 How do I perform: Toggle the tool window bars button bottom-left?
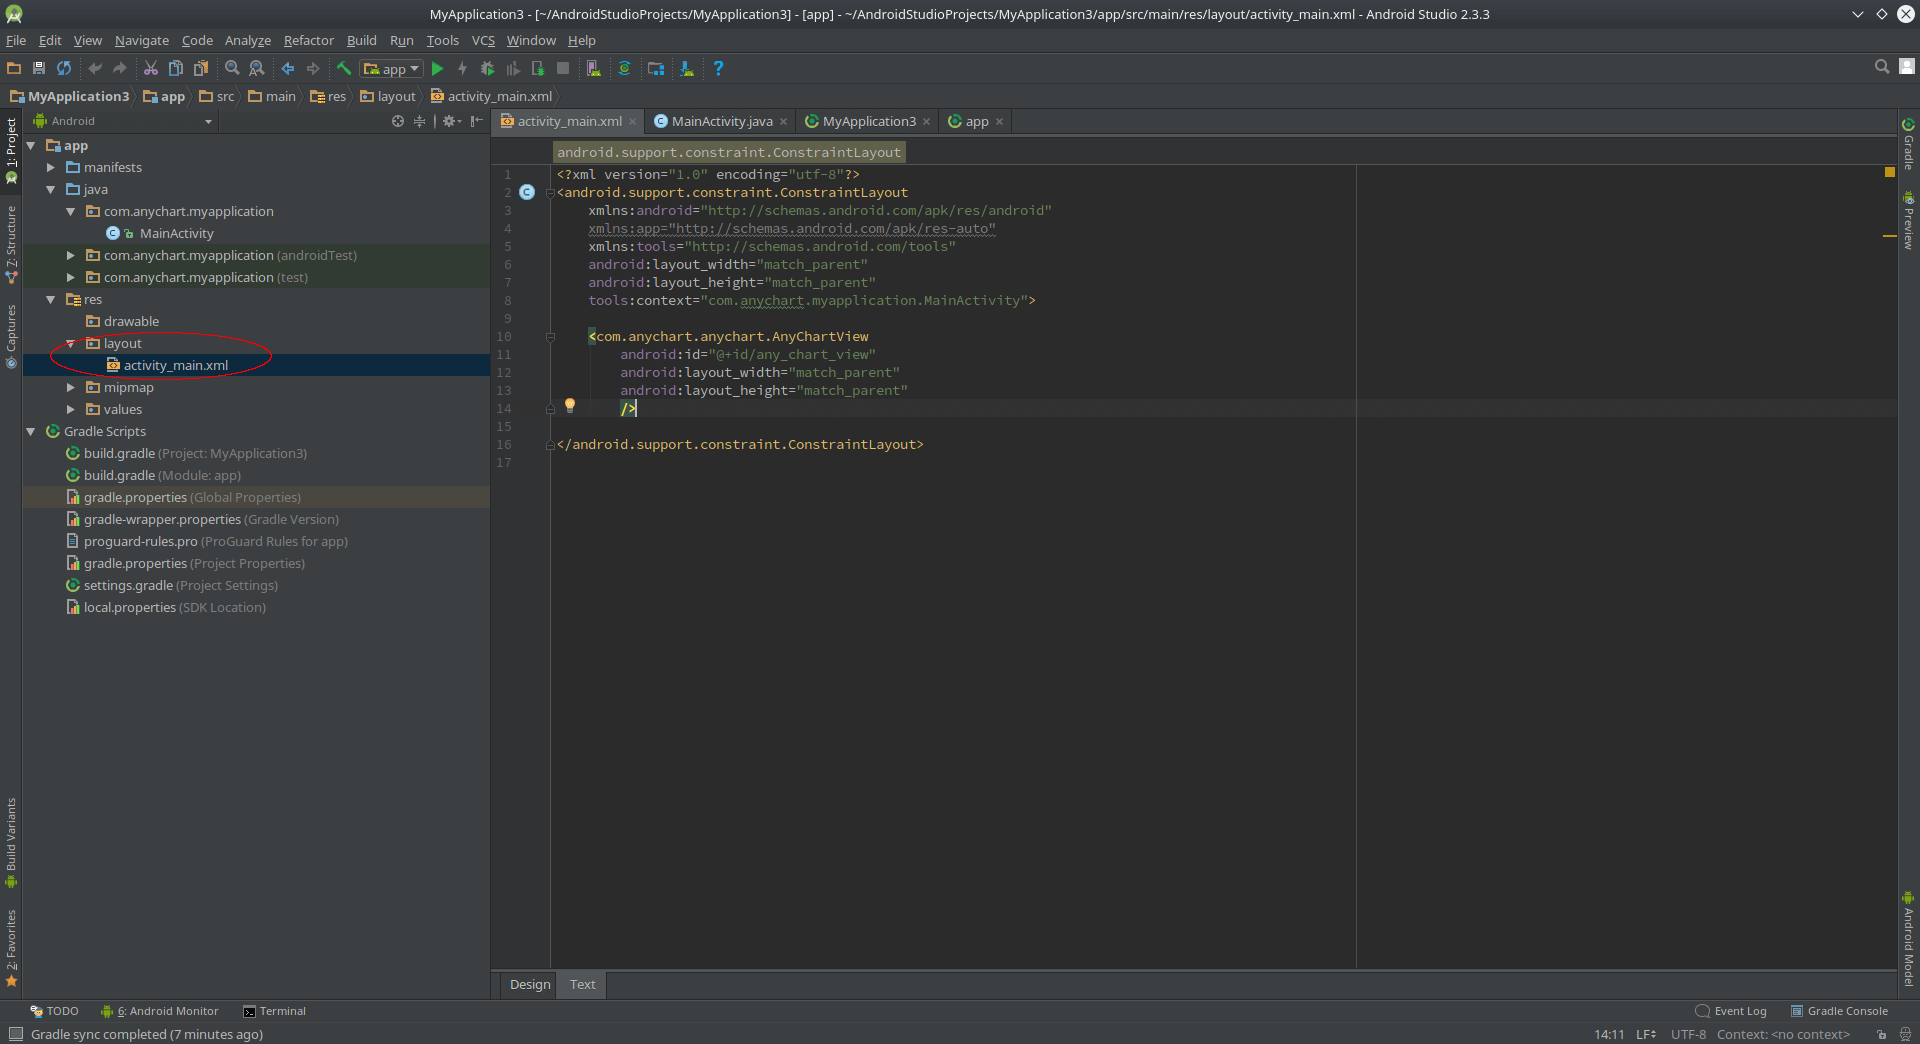pyautogui.click(x=15, y=1035)
